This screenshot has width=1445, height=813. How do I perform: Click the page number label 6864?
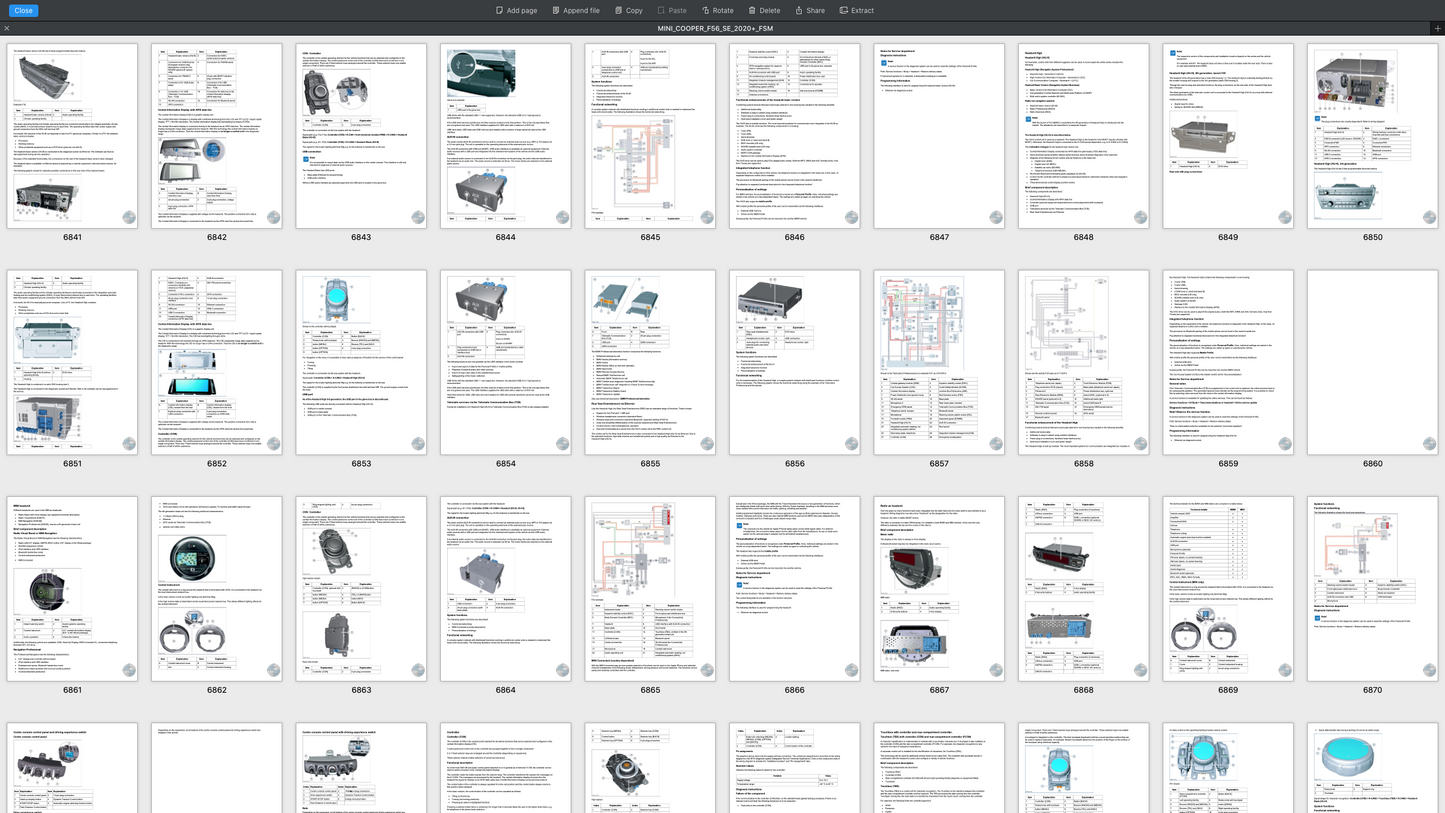[x=506, y=691]
